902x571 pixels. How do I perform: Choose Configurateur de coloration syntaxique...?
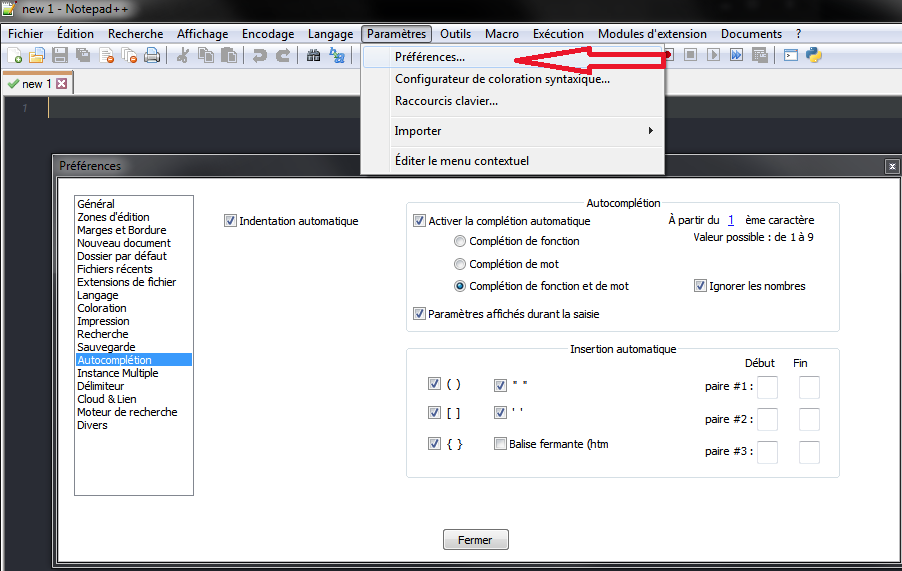pyautogui.click(x=513, y=79)
